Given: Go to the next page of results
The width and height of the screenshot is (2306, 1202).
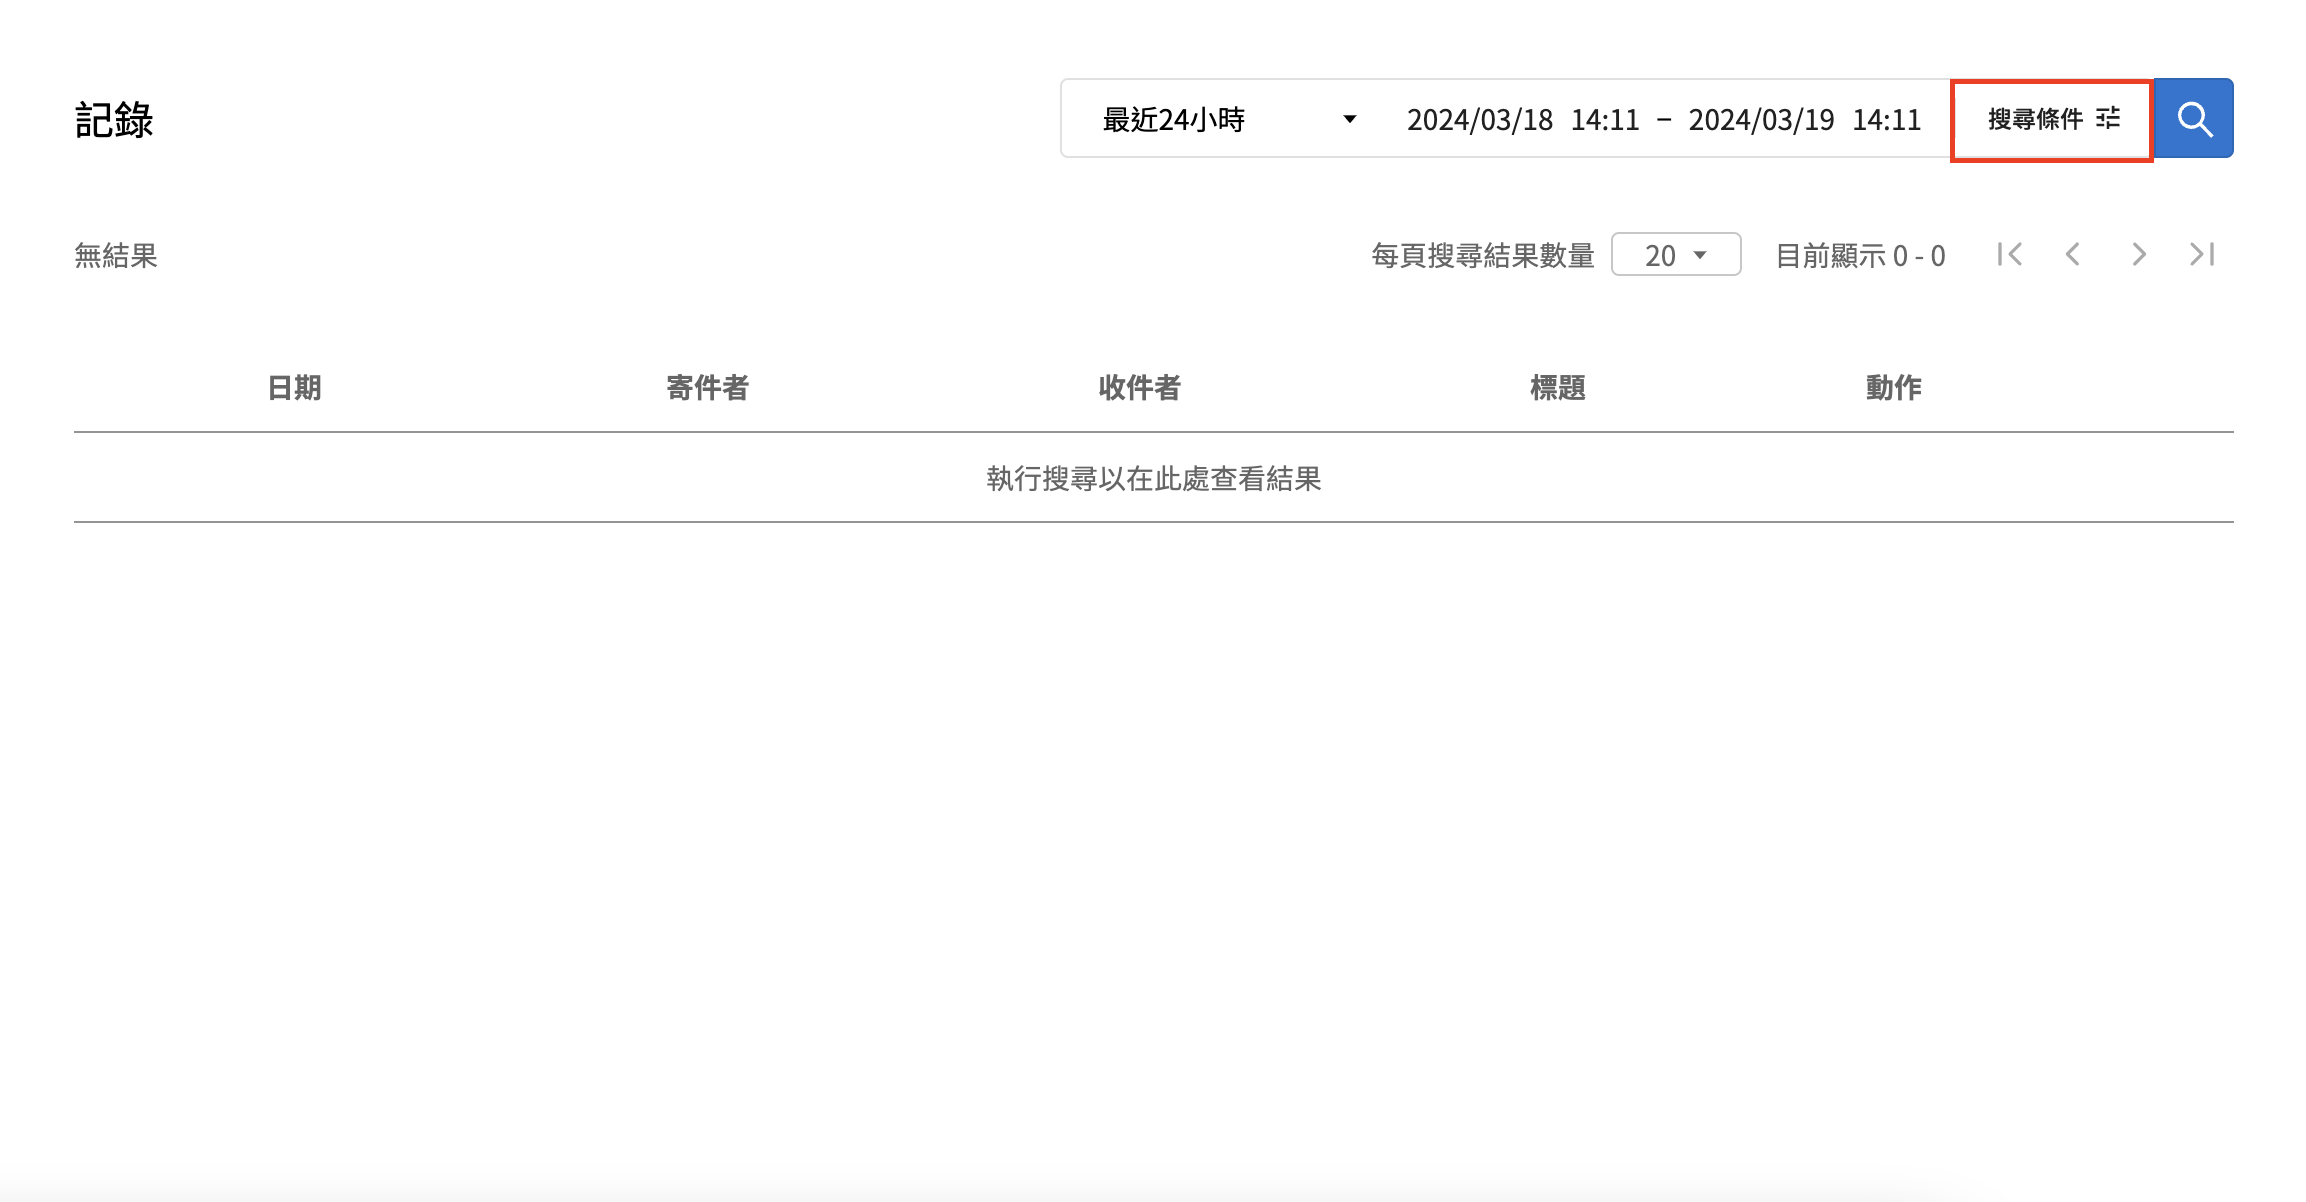Looking at the screenshot, I should point(2138,255).
